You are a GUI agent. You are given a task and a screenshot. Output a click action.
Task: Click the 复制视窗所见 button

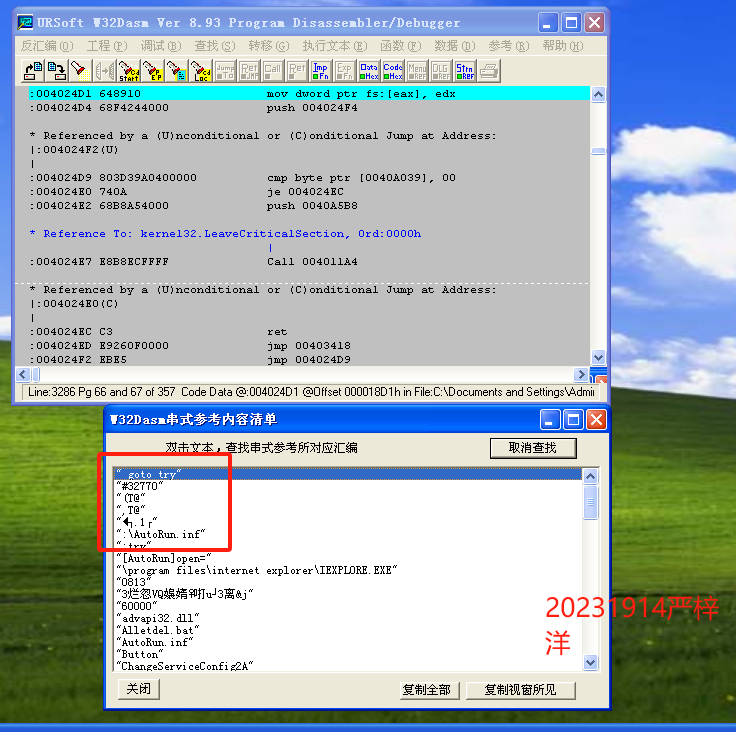tap(520, 690)
